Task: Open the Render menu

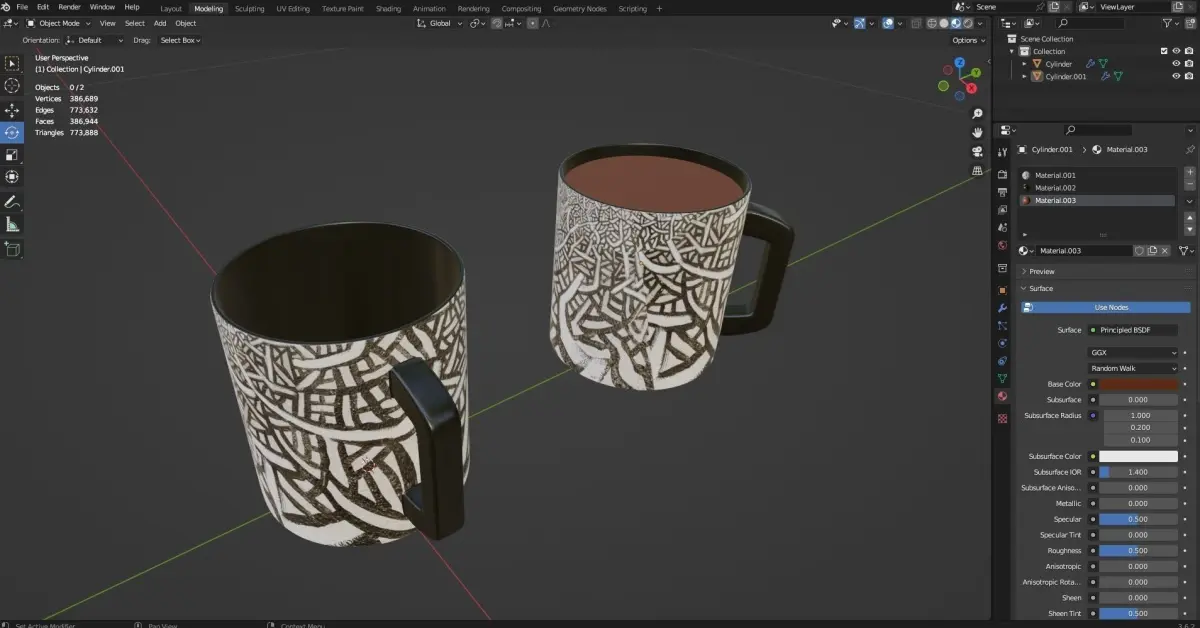Action: [x=69, y=7]
